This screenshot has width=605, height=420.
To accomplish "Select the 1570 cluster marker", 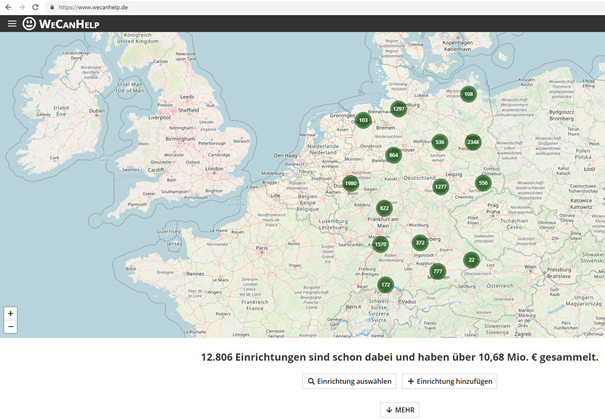I will click(380, 245).
